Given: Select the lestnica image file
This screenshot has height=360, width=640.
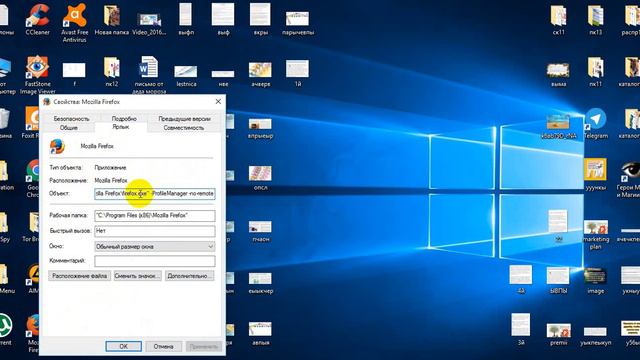Looking at the screenshot, I should click(186, 76).
